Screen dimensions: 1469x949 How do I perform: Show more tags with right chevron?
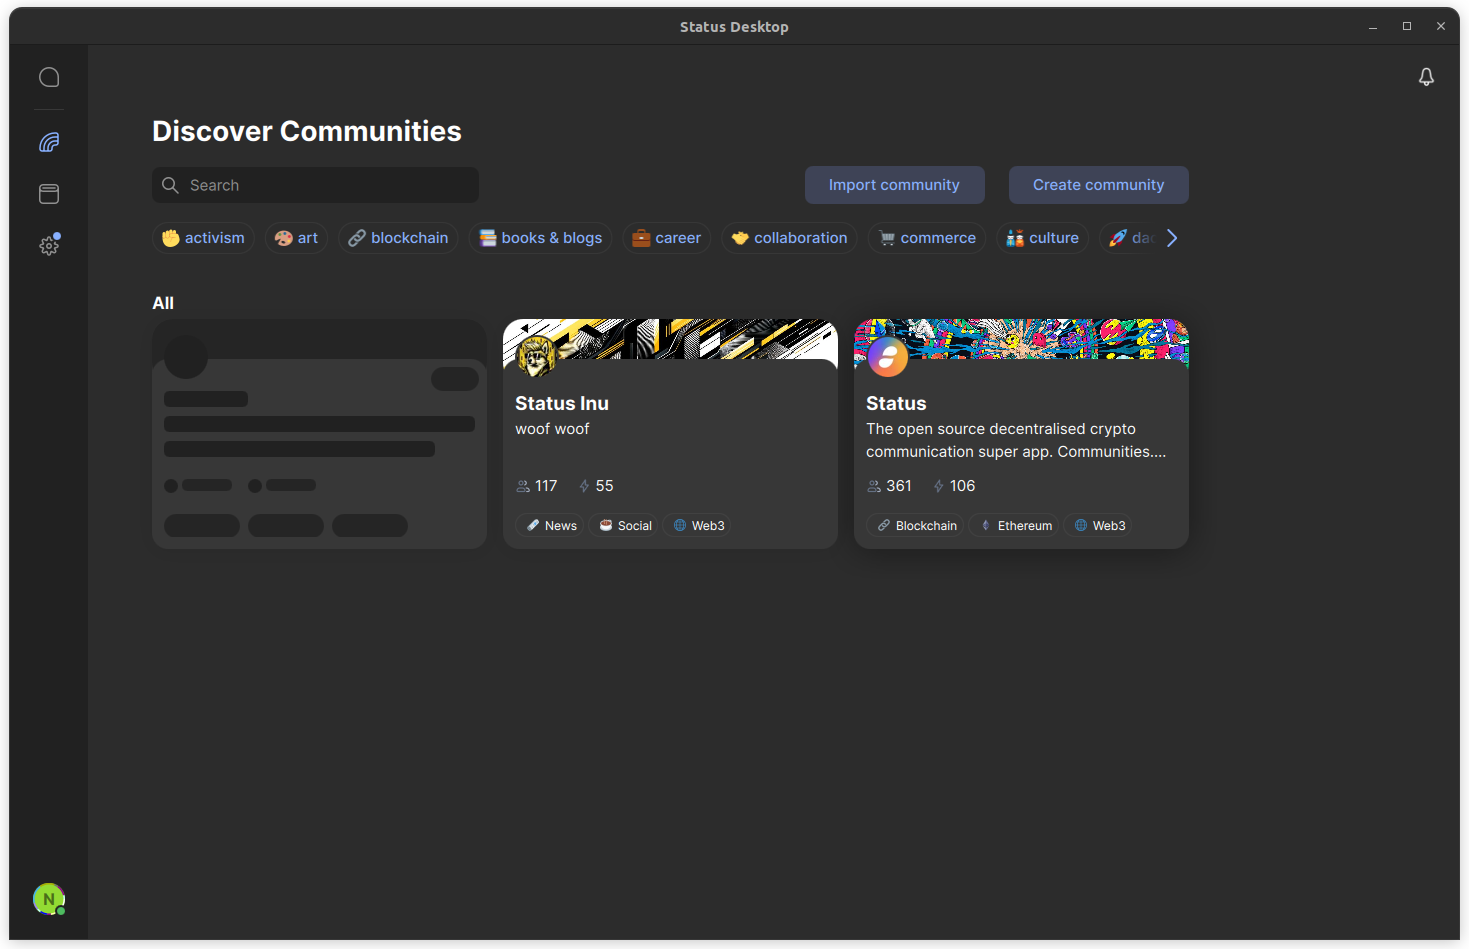coord(1172,238)
